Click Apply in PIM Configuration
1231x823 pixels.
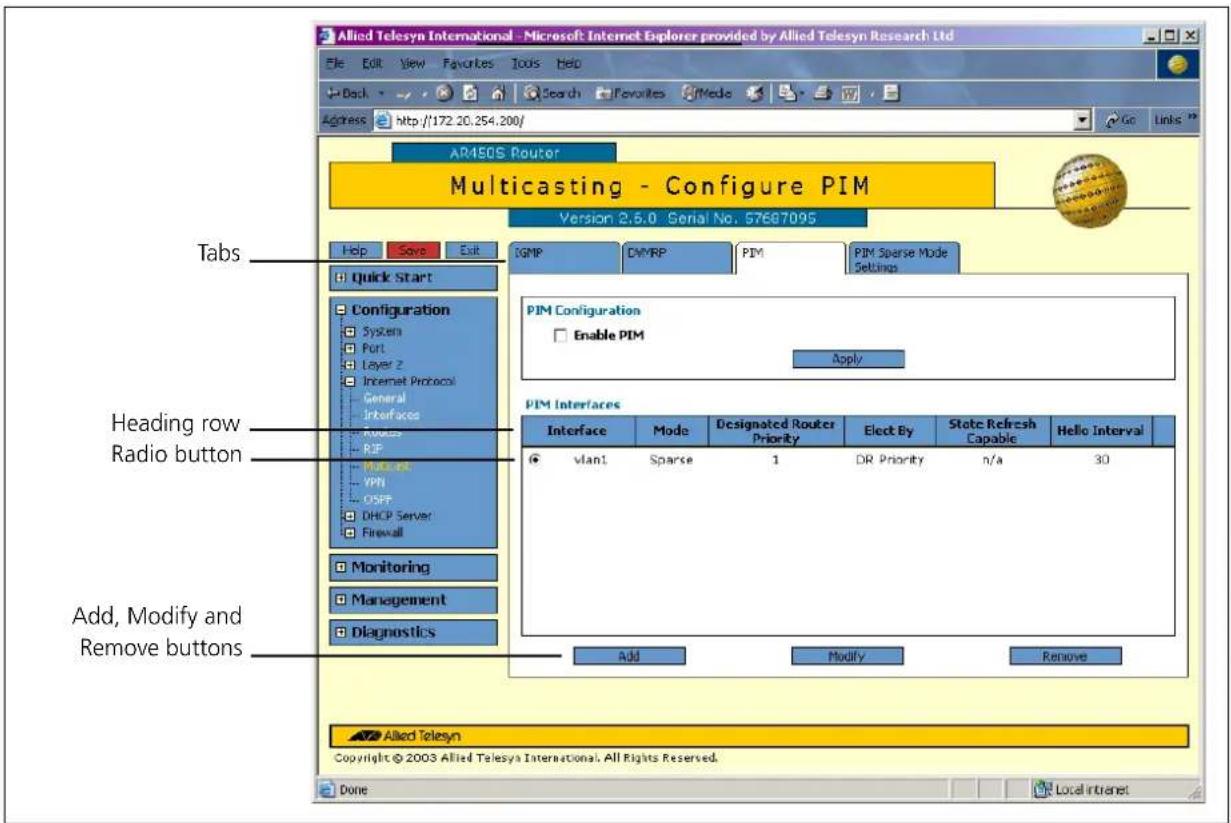coord(848,358)
